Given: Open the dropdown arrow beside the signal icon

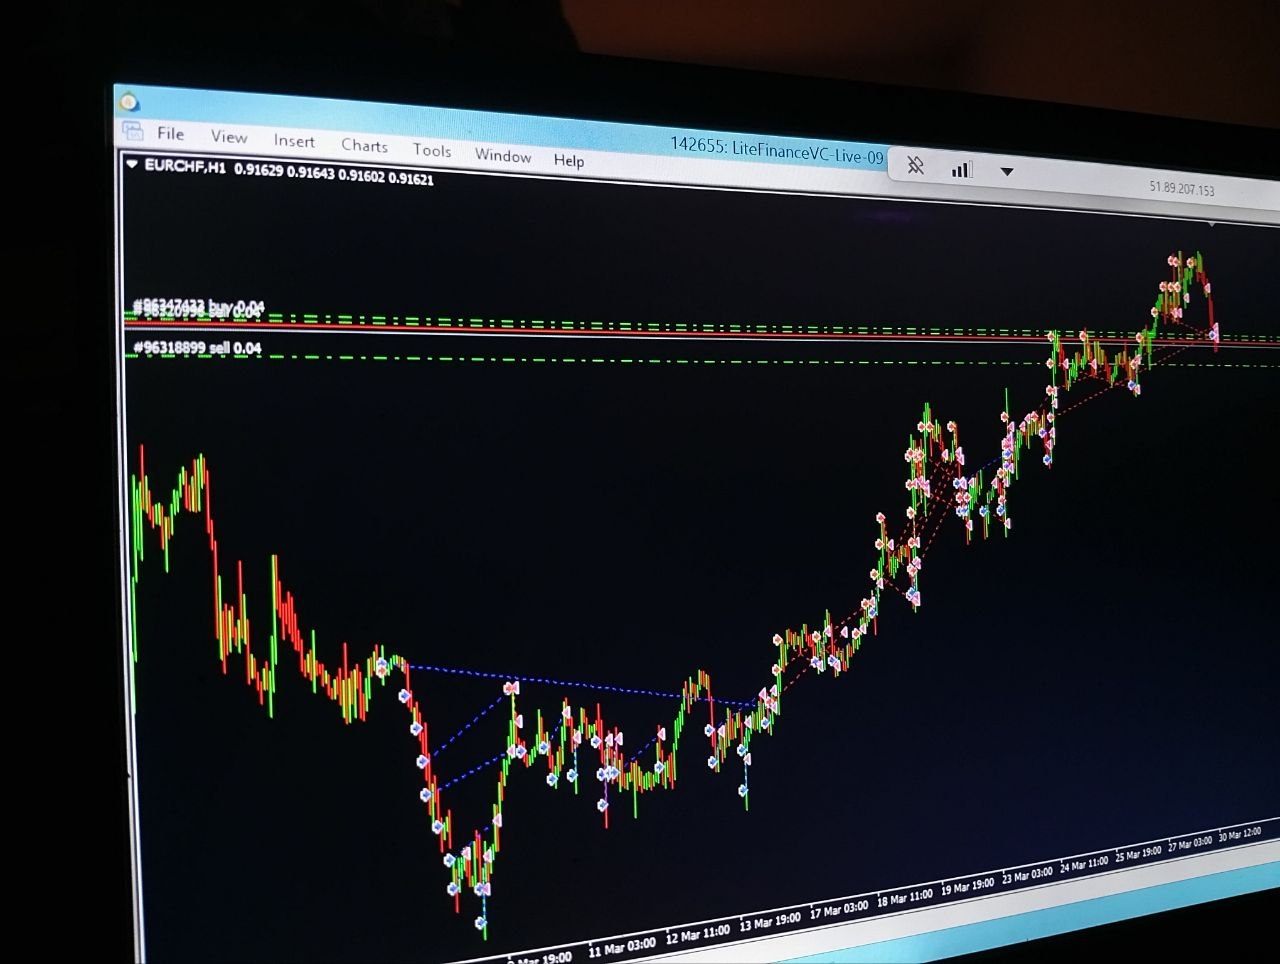Looking at the screenshot, I should (1006, 171).
